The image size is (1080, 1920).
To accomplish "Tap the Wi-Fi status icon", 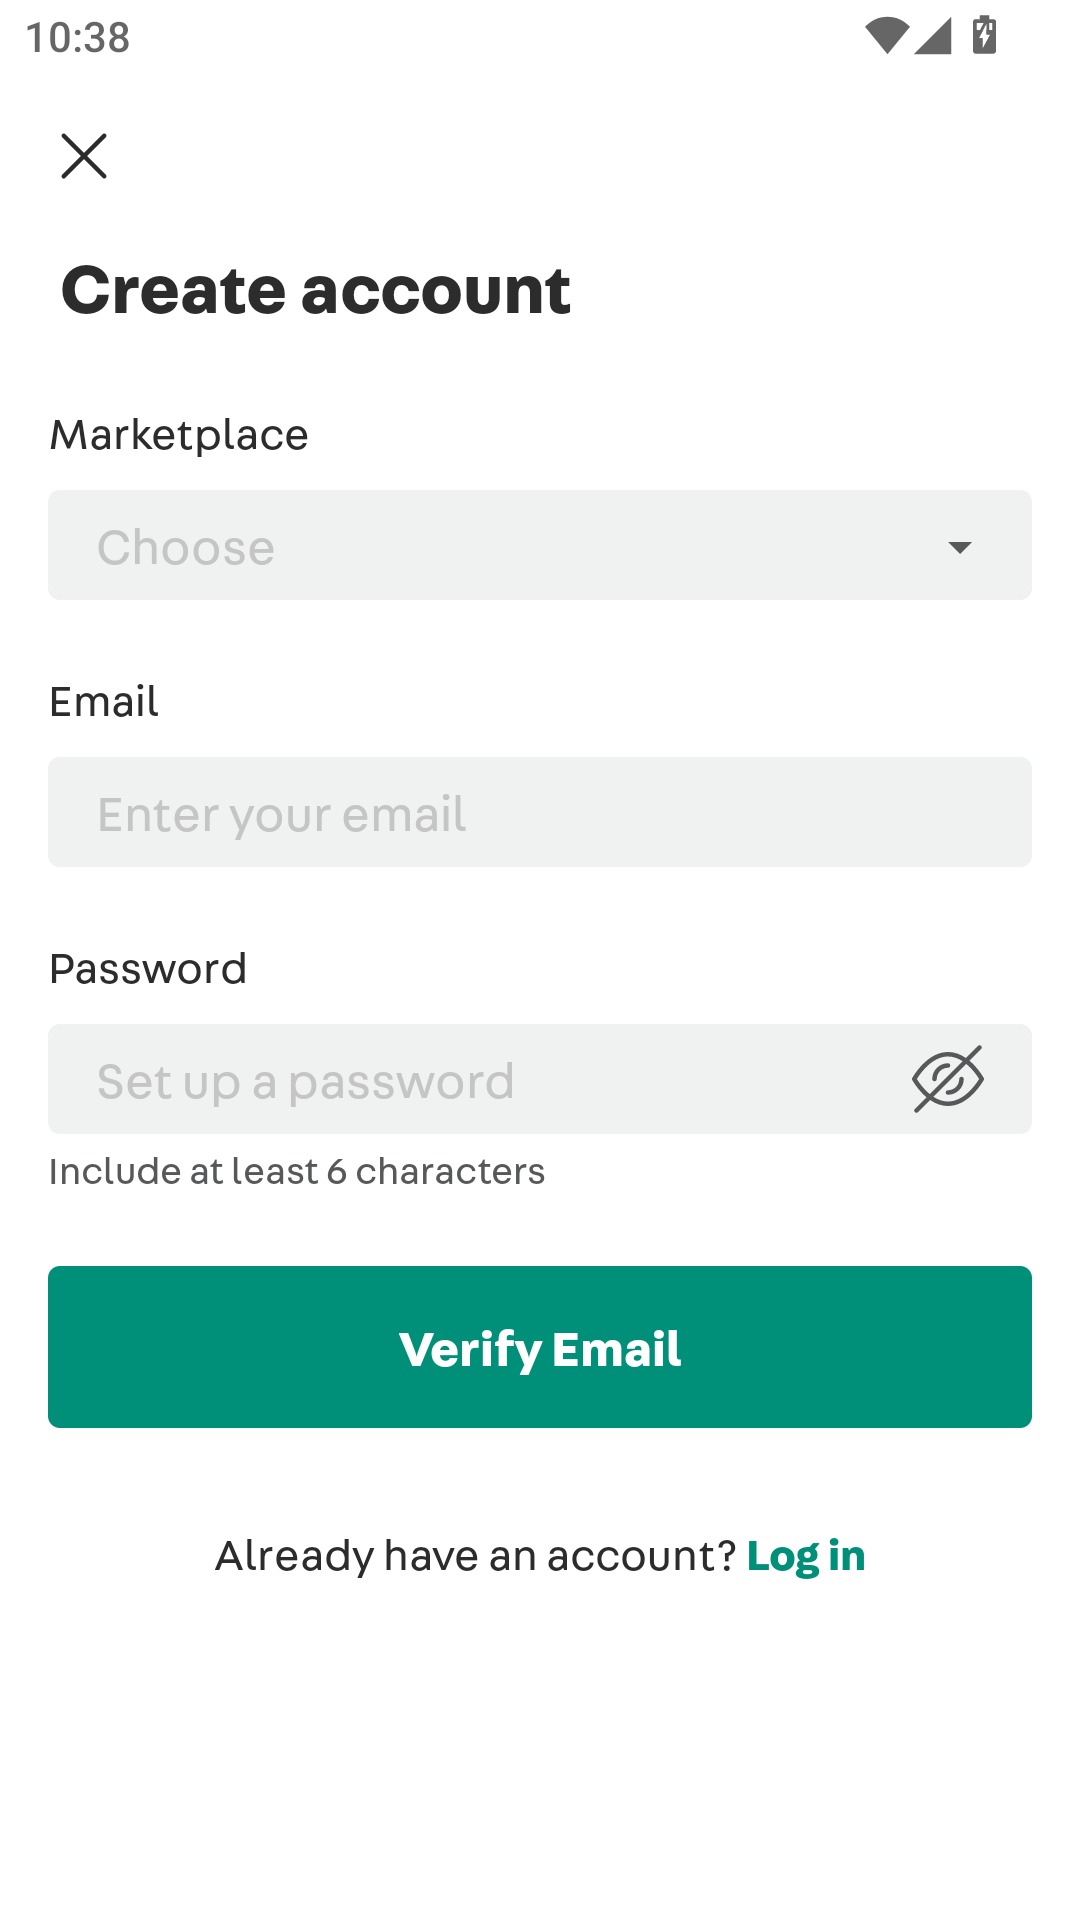I will [x=886, y=36].
